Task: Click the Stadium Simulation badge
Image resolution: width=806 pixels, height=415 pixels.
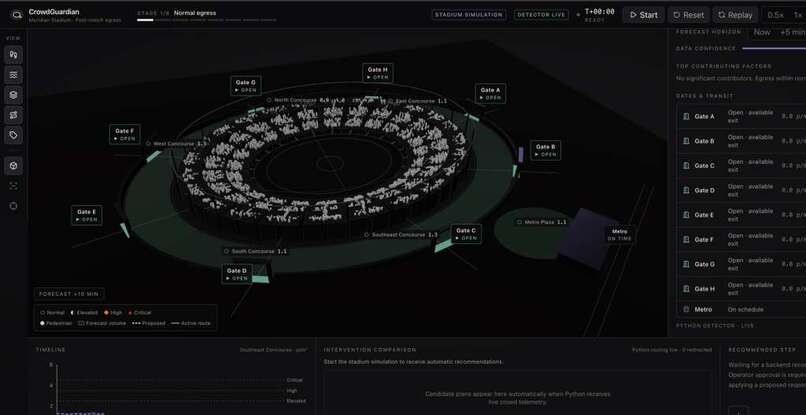Action: click(468, 15)
